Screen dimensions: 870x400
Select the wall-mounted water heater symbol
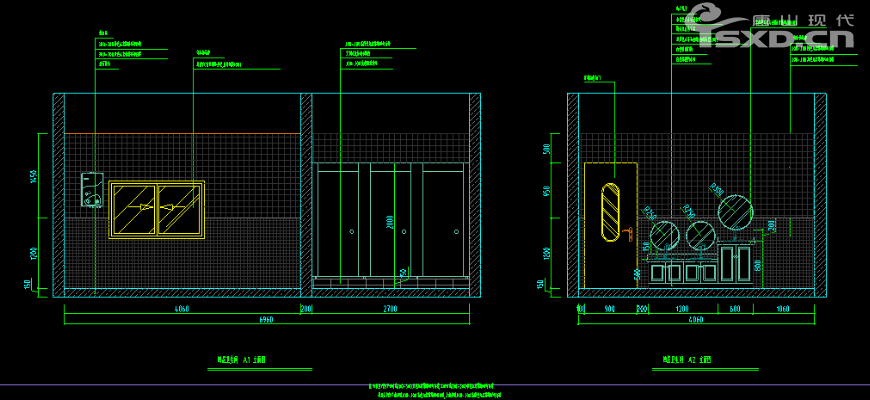pyautogui.click(x=92, y=190)
